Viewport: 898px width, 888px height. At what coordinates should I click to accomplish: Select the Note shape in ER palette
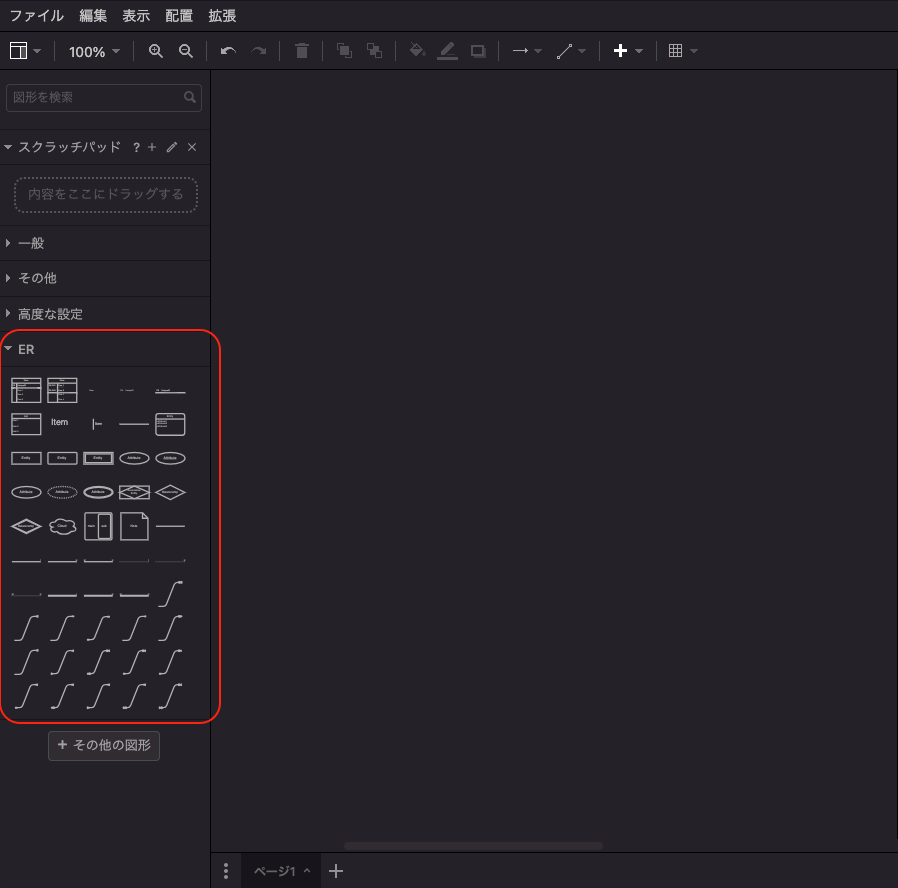tap(134, 526)
